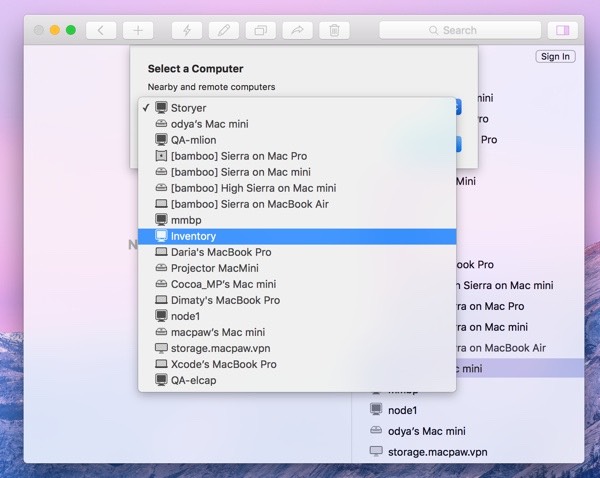The image size is (600, 478).
Task: Choose Dimaty's MacBook Pro
Action: [x=297, y=300]
